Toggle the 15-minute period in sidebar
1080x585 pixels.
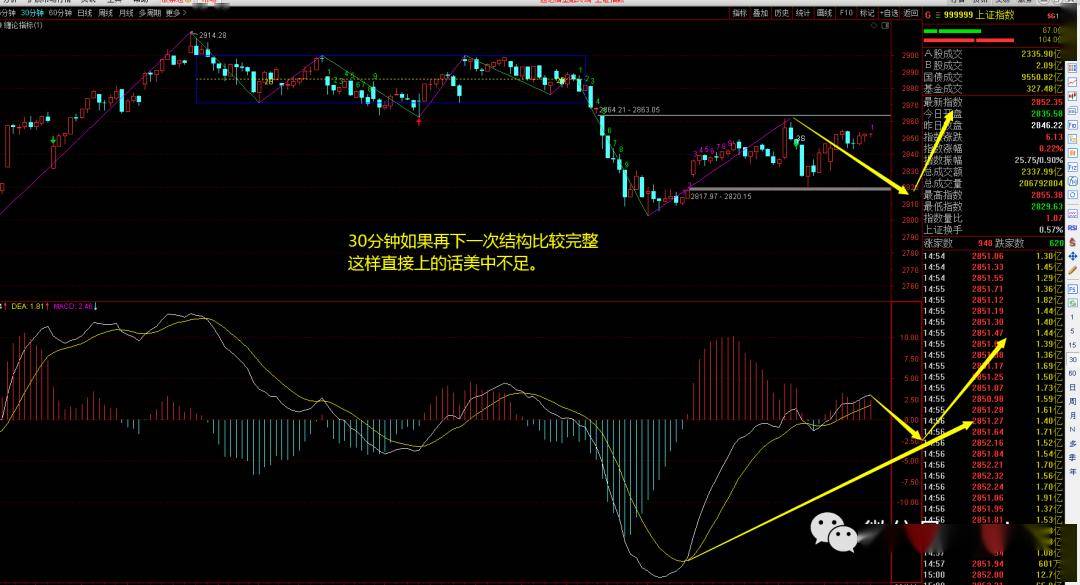tap(1072, 345)
